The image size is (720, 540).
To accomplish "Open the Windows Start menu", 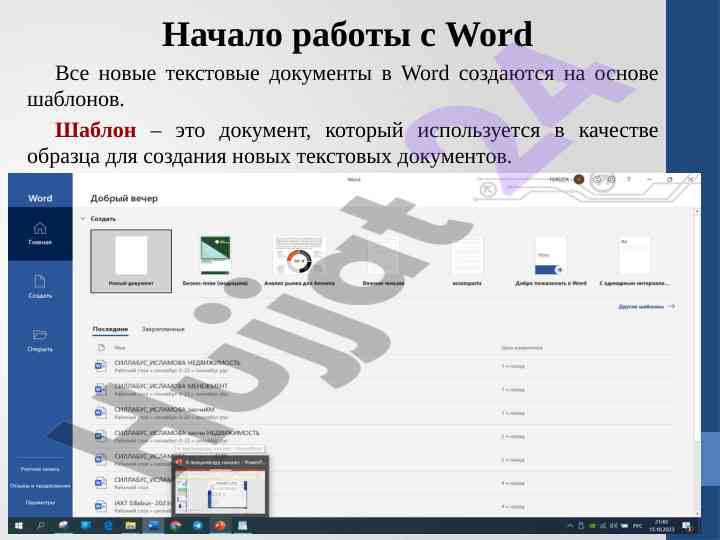I will (x=19, y=525).
